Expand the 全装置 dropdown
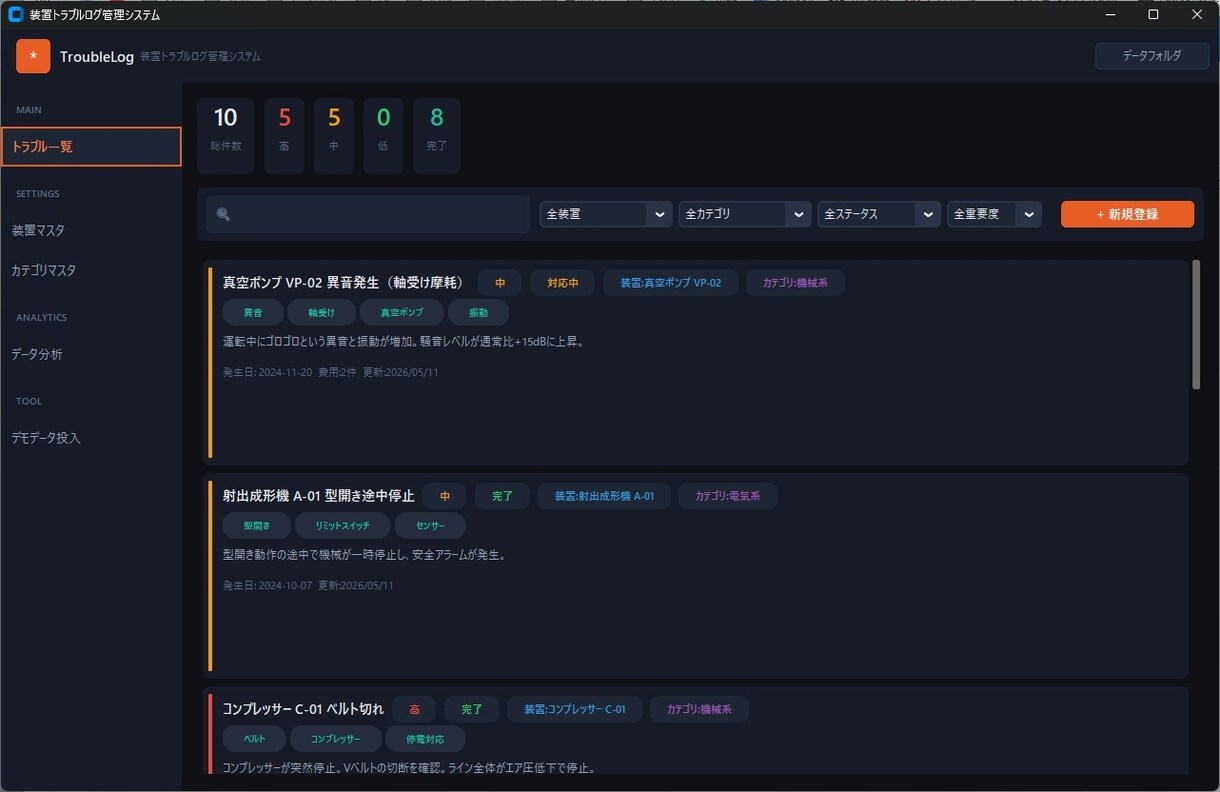Image resolution: width=1220 pixels, height=792 pixels. (606, 214)
